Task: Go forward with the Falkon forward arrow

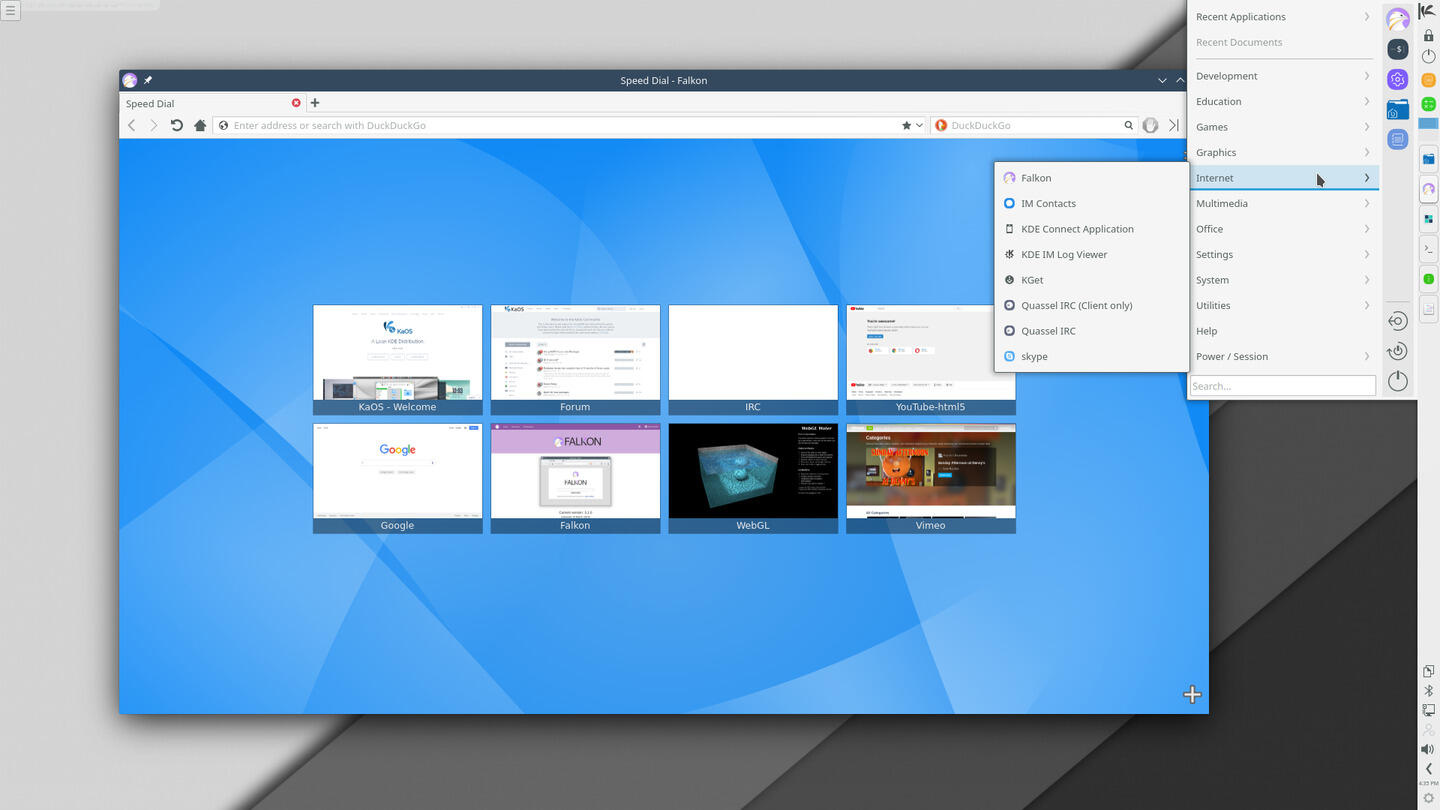Action: 154,125
